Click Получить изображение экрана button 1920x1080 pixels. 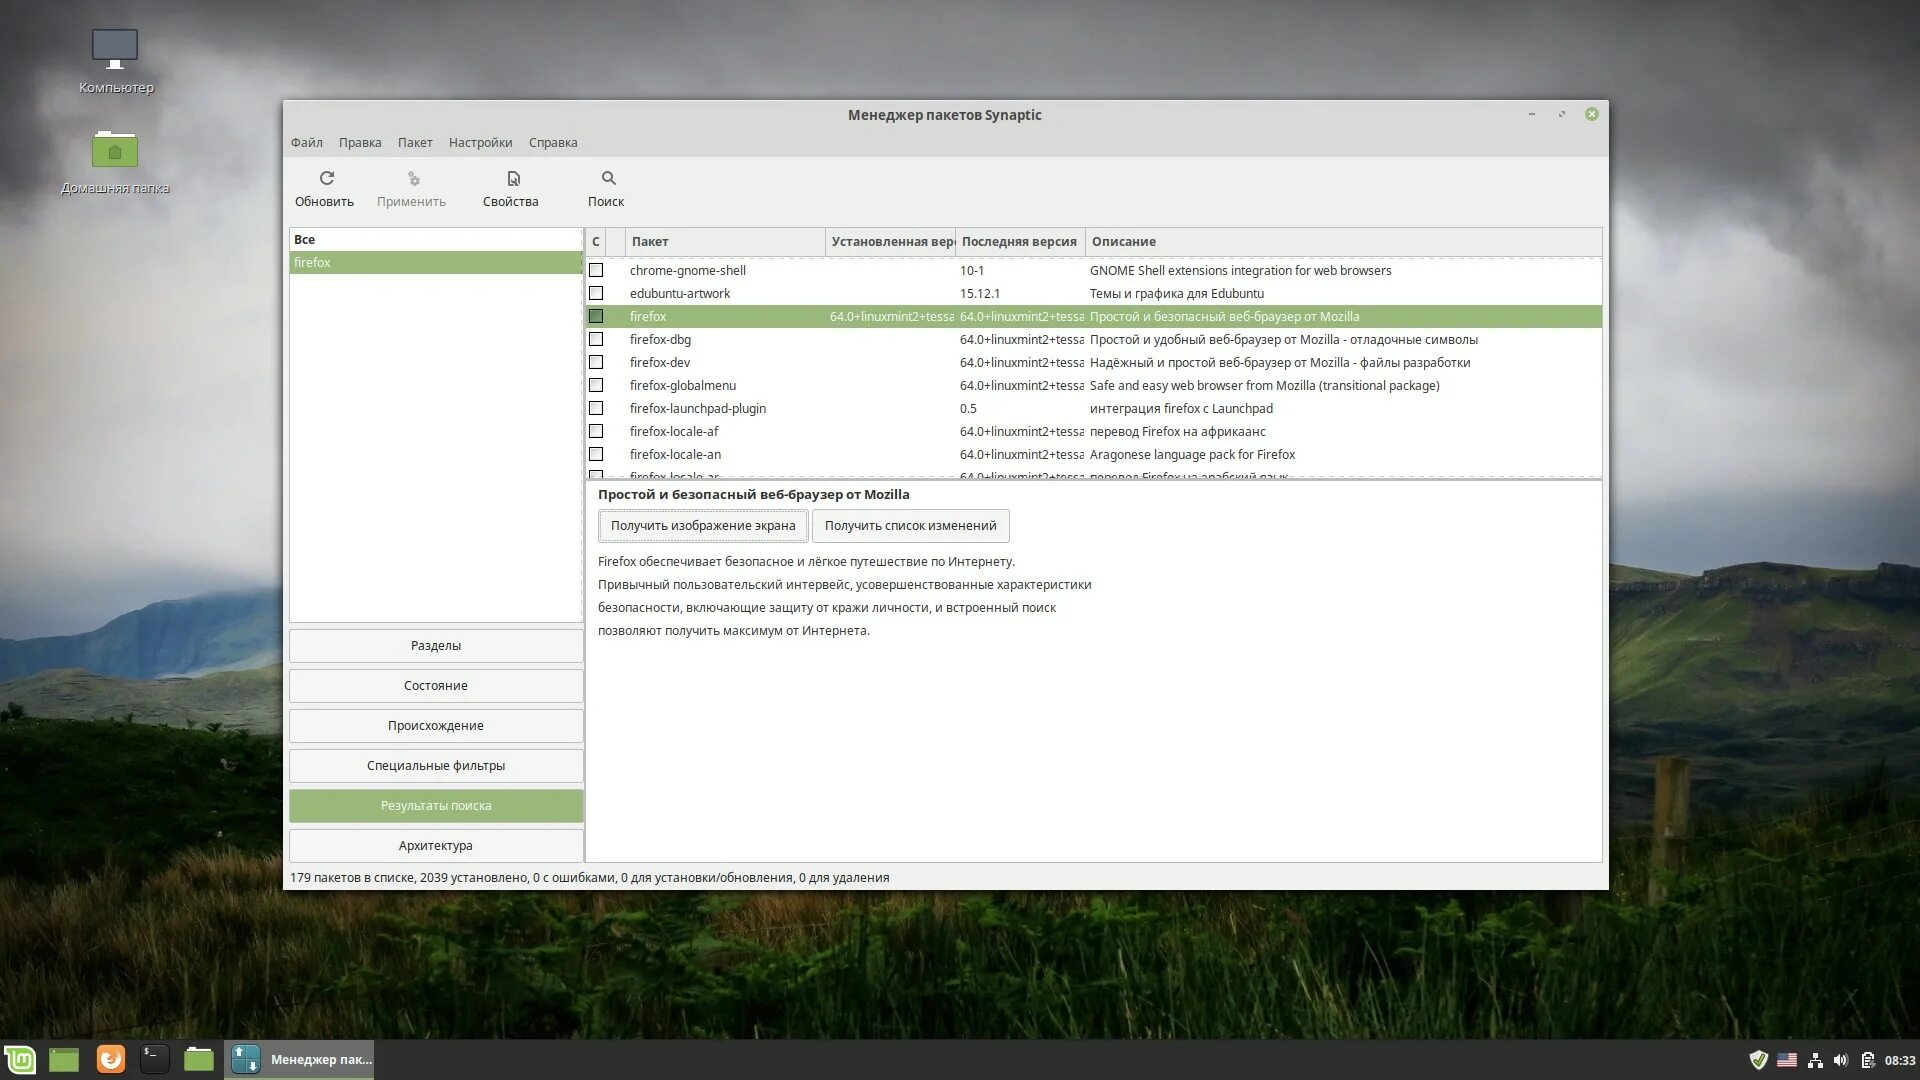[703, 525]
